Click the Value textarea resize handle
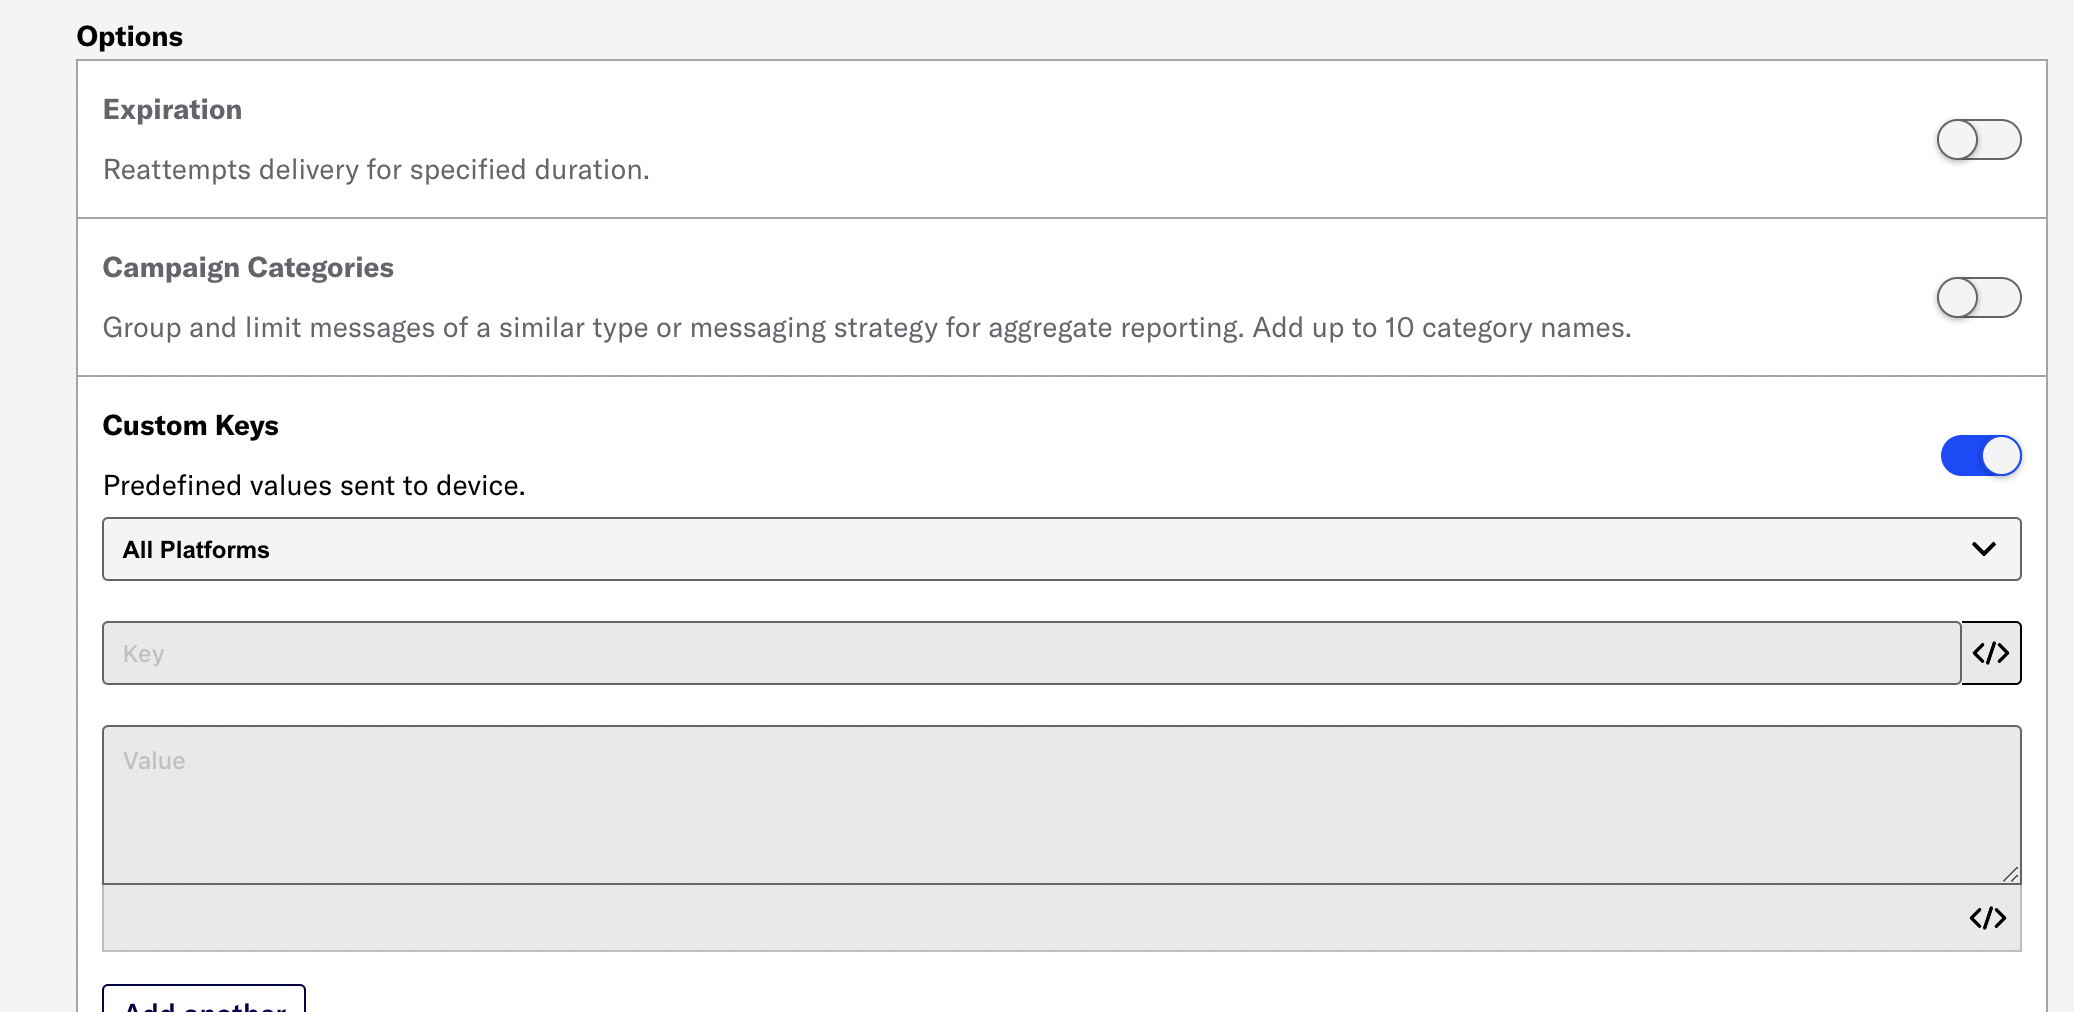 [2009, 875]
